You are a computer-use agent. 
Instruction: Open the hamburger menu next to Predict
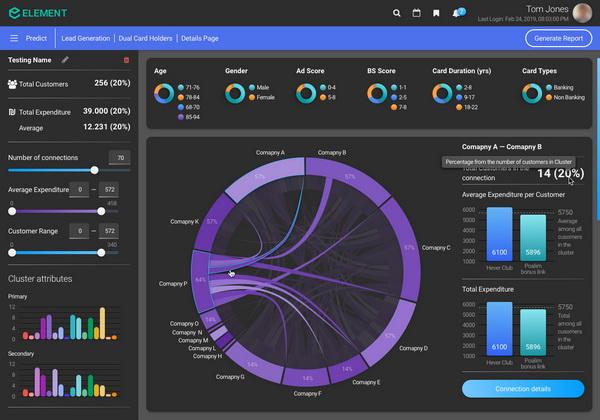pos(14,38)
